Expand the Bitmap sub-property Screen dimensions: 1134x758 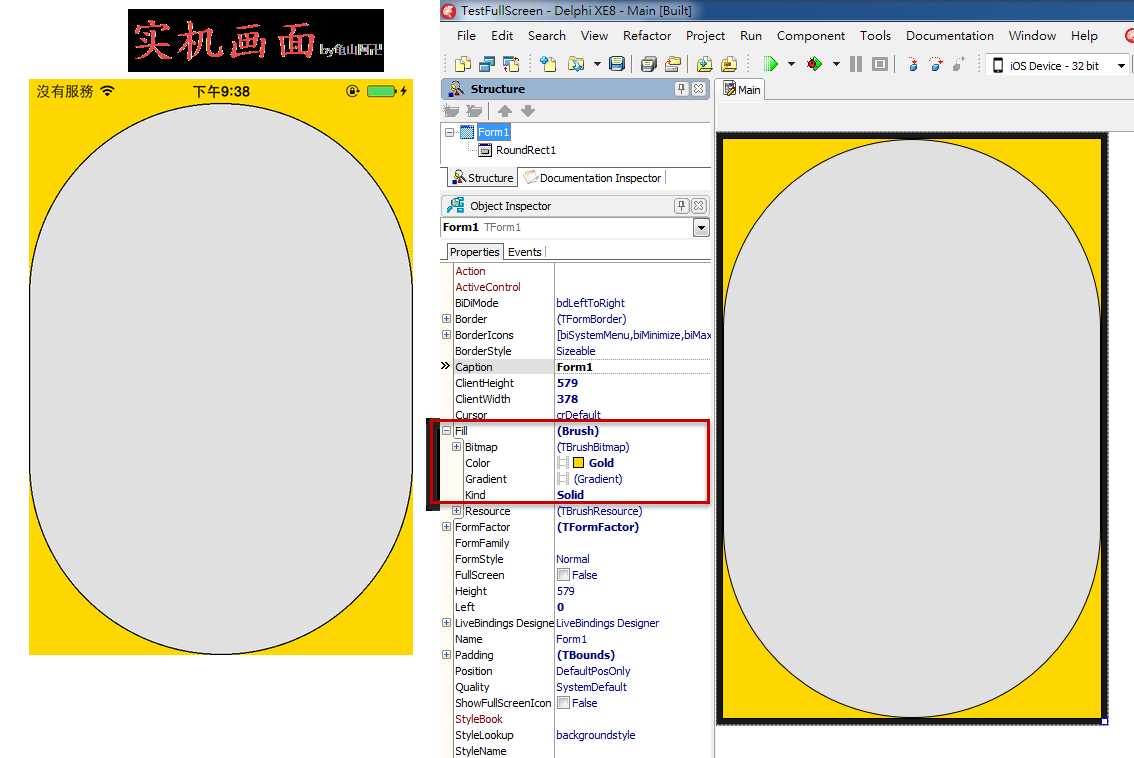tap(456, 446)
